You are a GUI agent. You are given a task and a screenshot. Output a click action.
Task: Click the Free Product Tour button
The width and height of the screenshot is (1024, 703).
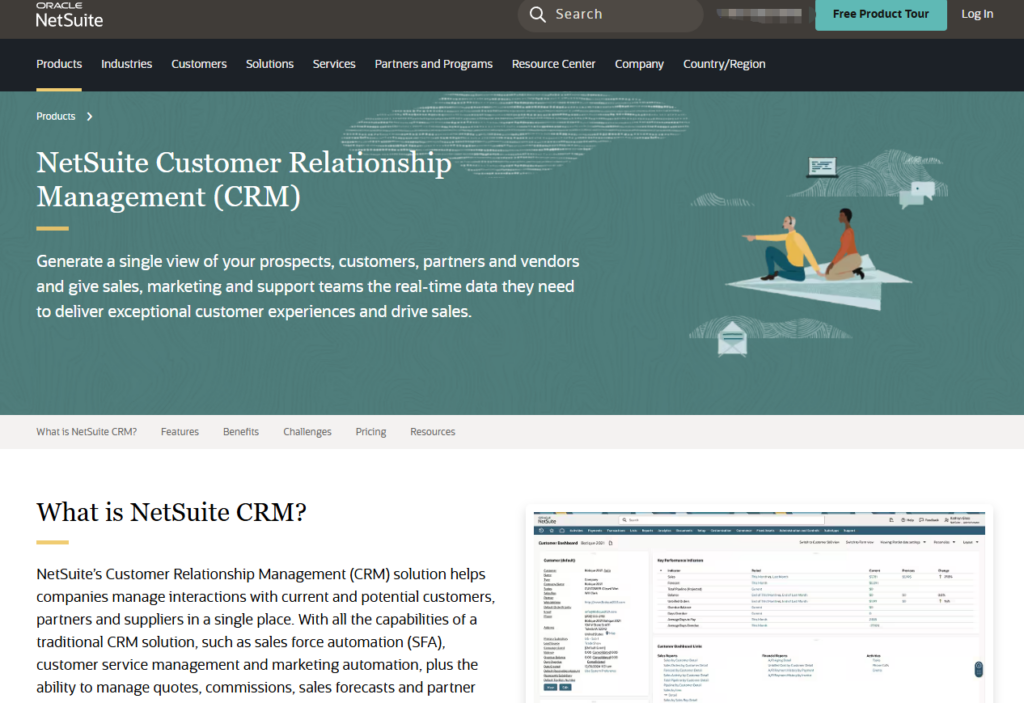[x=880, y=14]
